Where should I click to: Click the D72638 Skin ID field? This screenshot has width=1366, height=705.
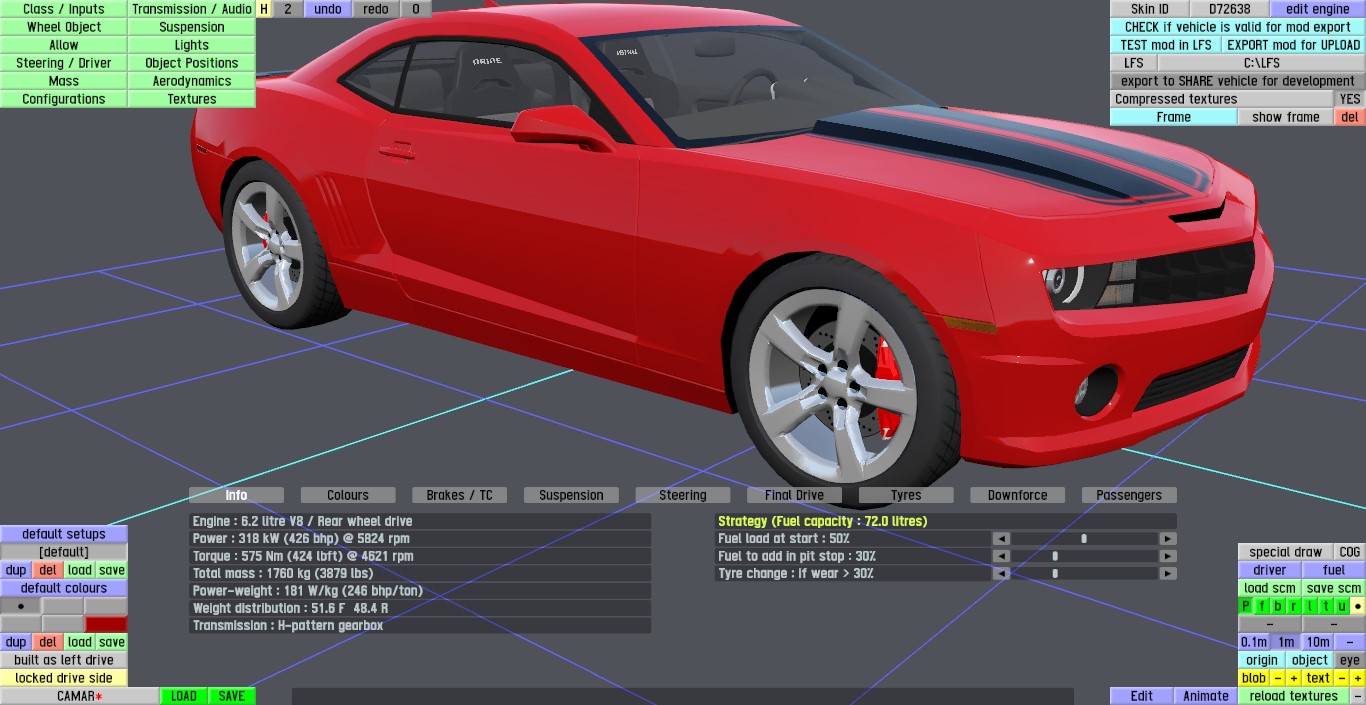(1230, 9)
